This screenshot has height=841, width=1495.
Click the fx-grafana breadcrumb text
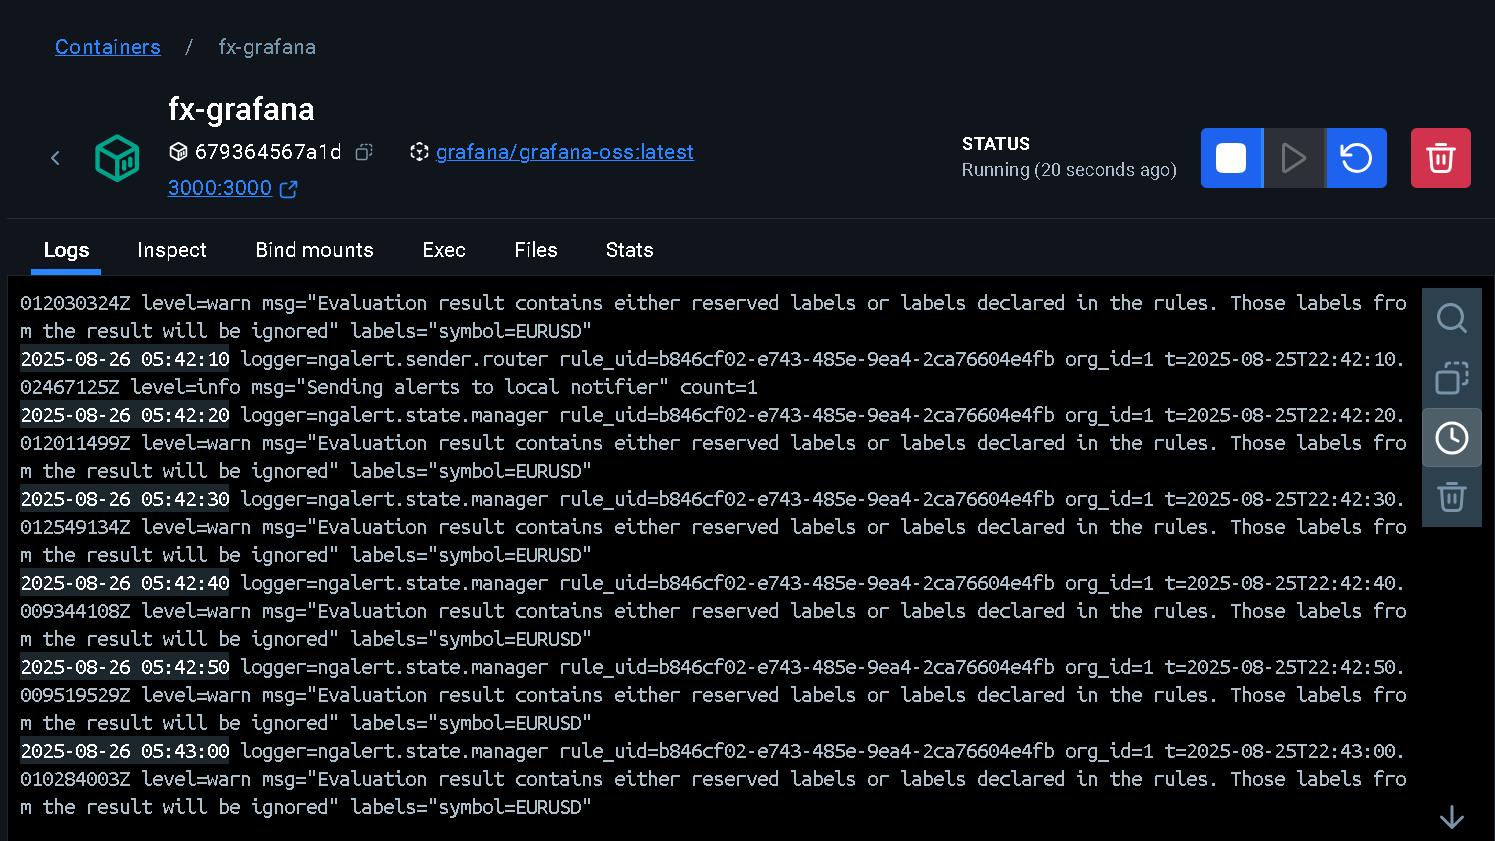tap(267, 47)
